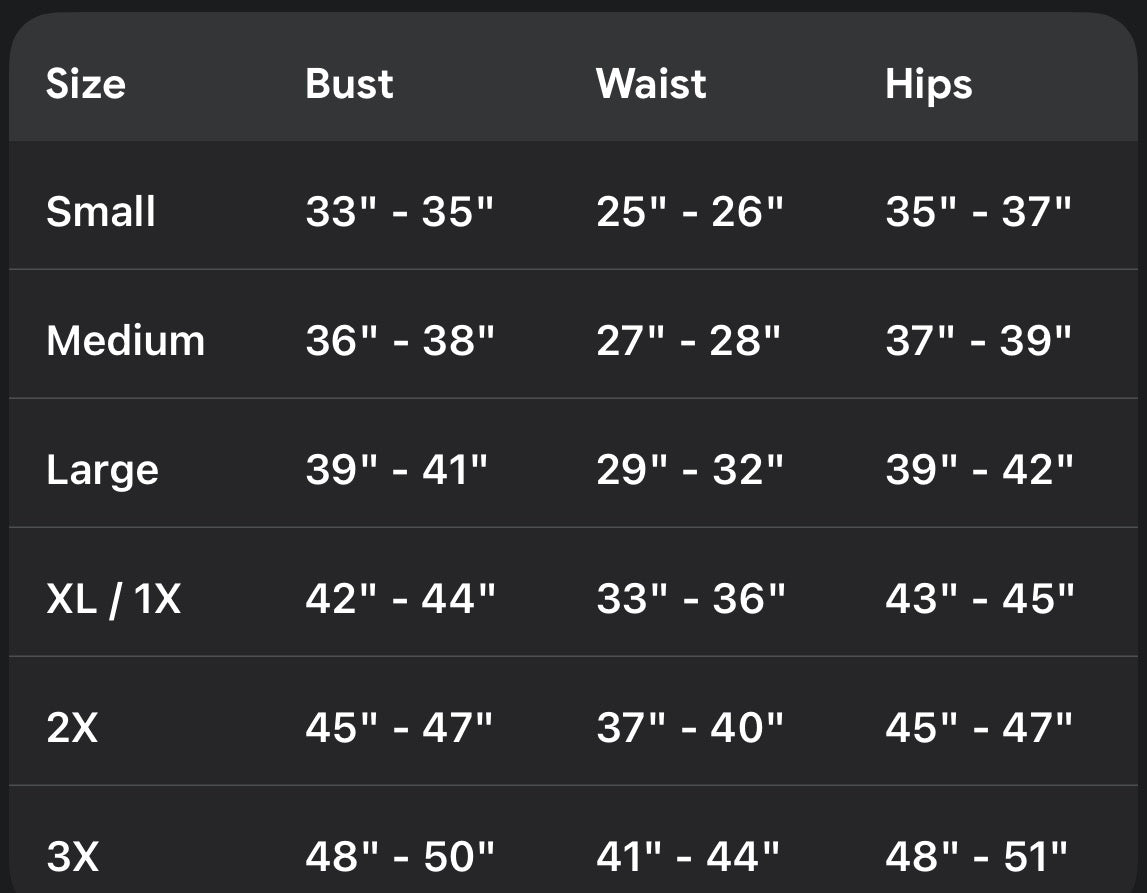Select the 3X size row label
The image size is (1147, 893).
(72, 857)
